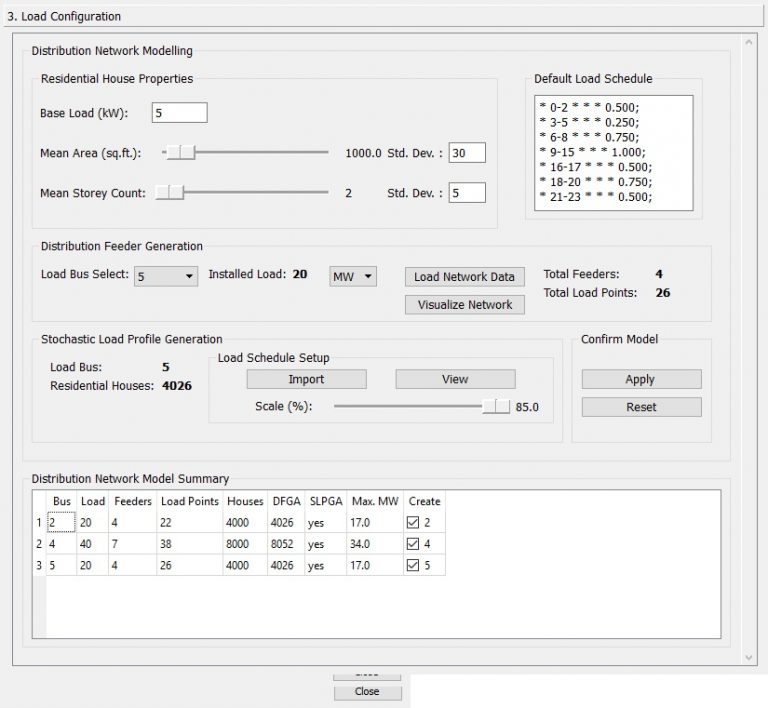768x708 pixels.
Task: Click the "* 9-15 * * * 1.000;" schedule line
Action: (x=592, y=152)
